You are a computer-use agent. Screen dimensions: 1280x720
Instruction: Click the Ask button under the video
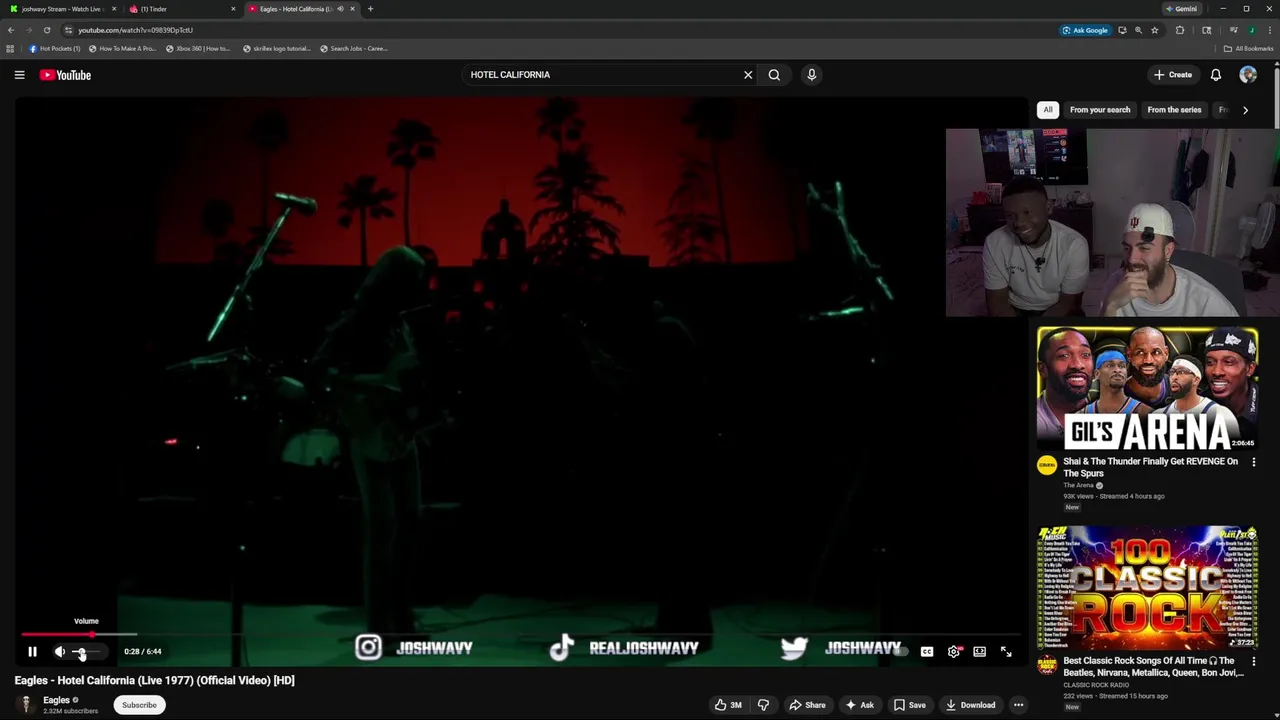[x=860, y=705]
